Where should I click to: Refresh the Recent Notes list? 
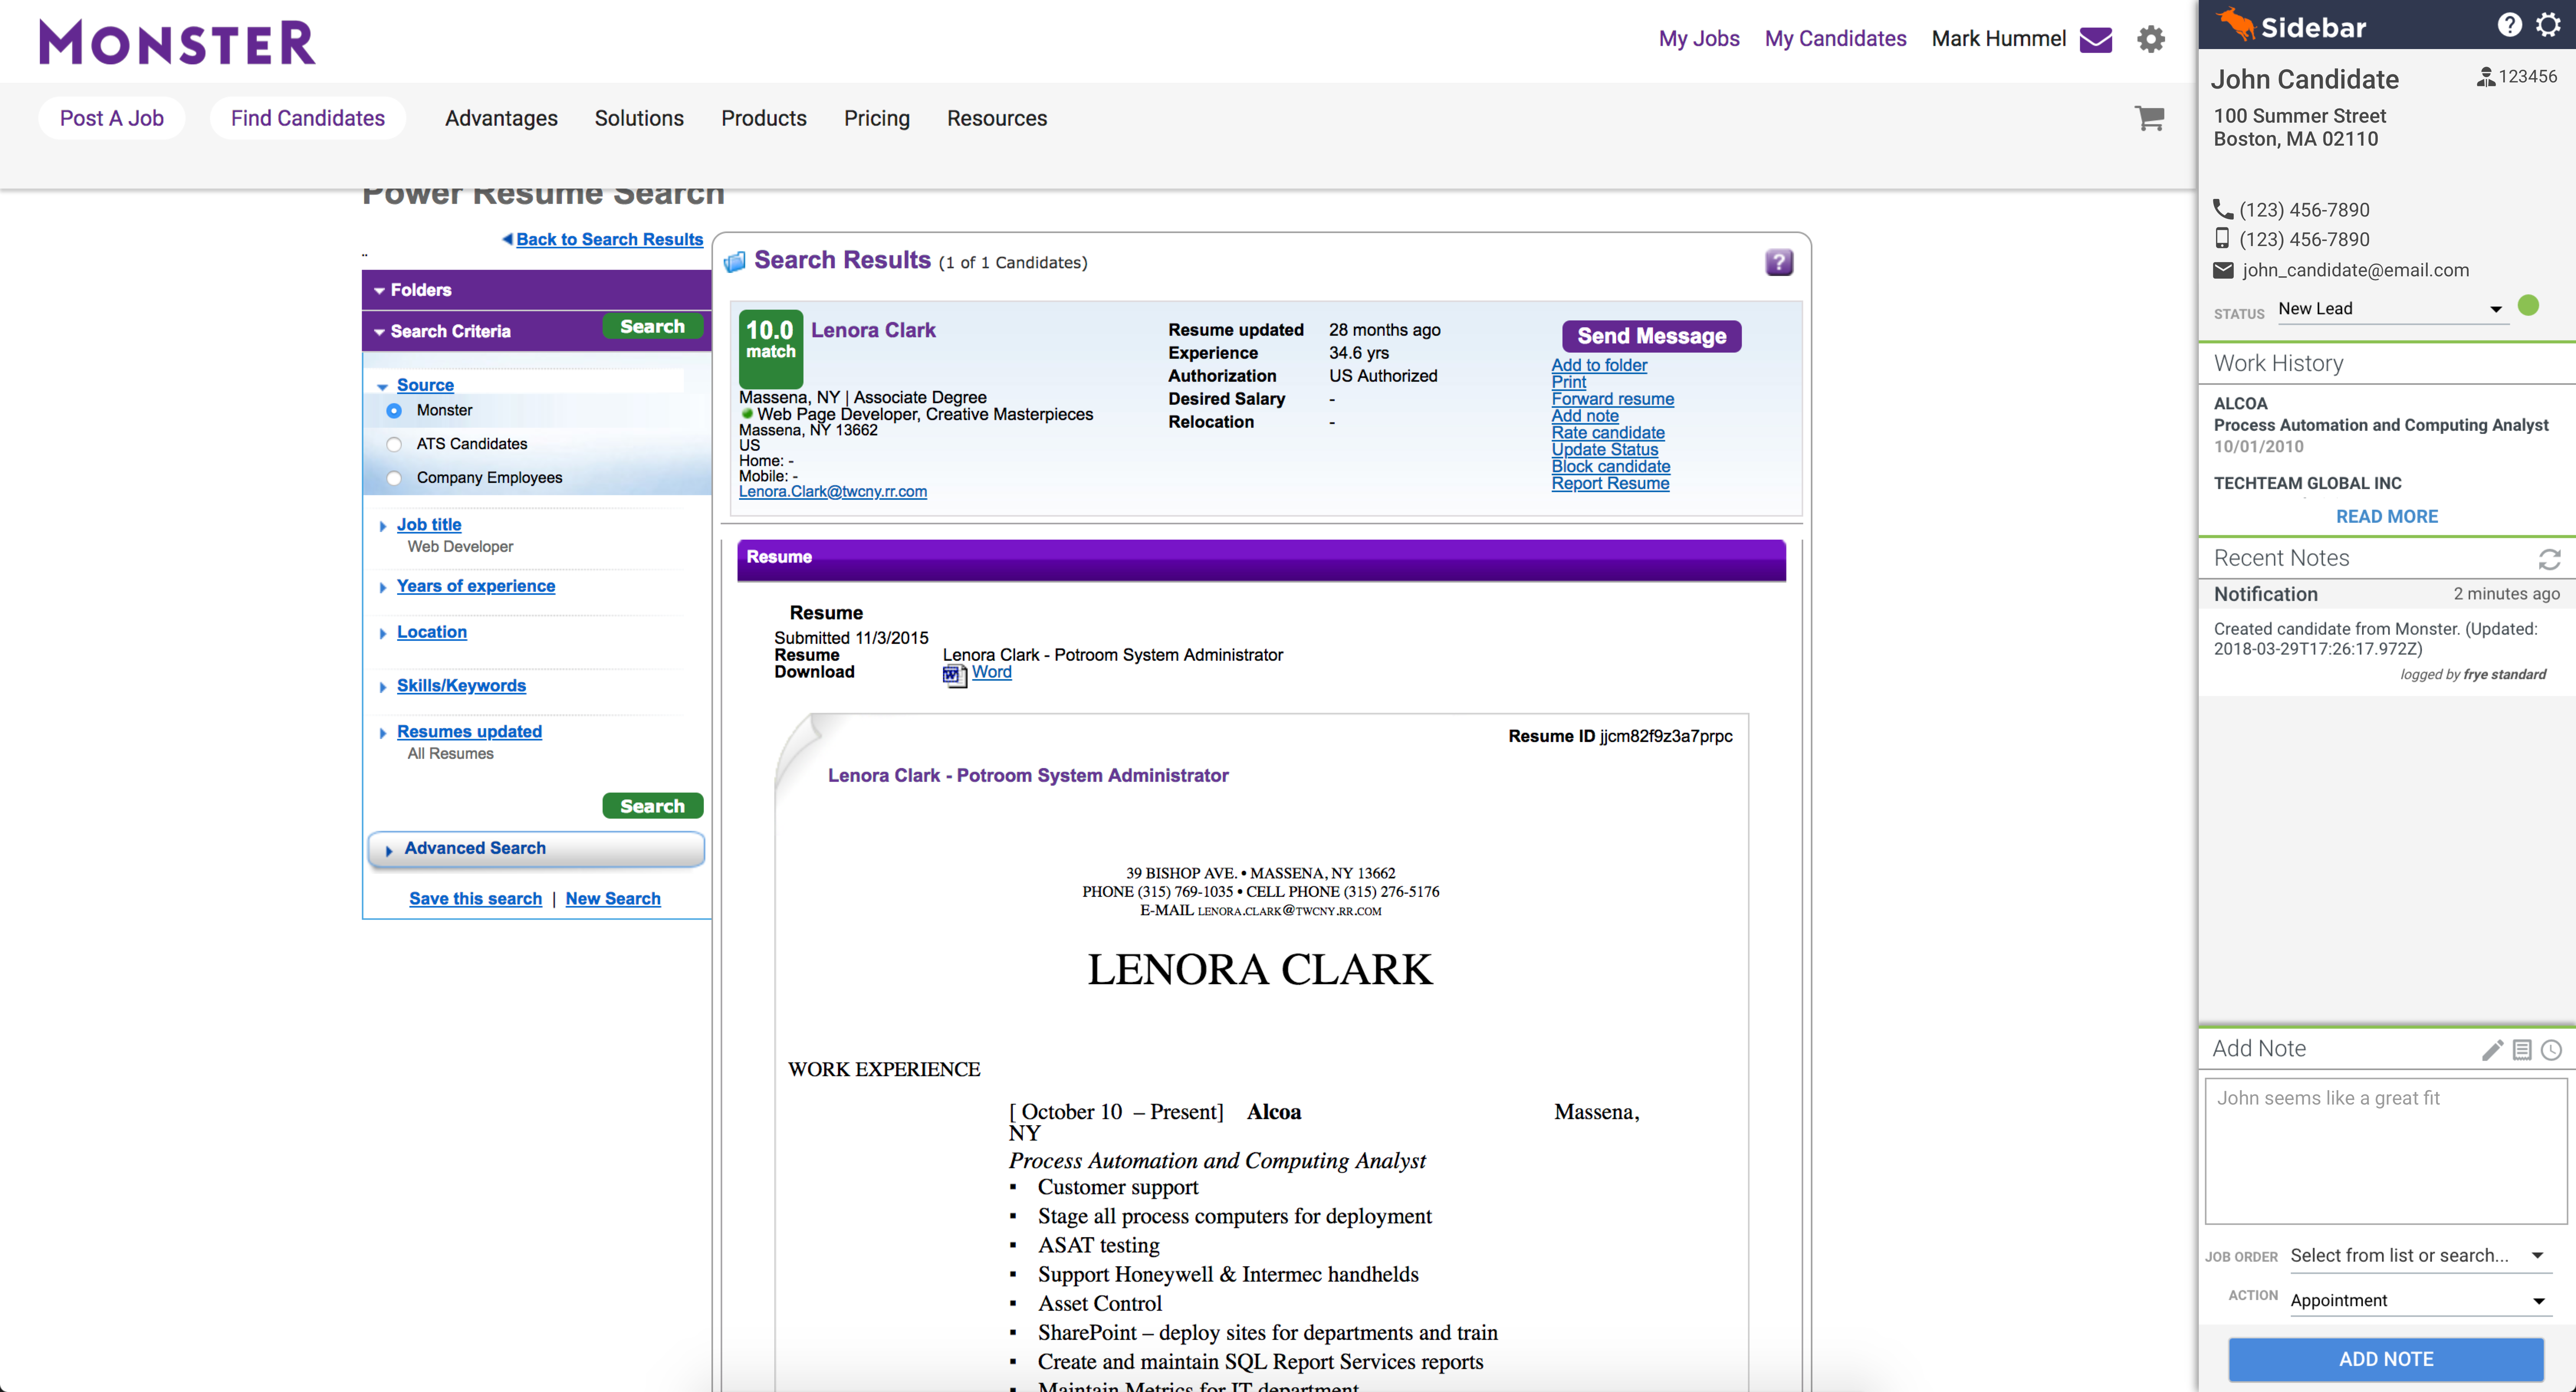pyautogui.click(x=2549, y=559)
